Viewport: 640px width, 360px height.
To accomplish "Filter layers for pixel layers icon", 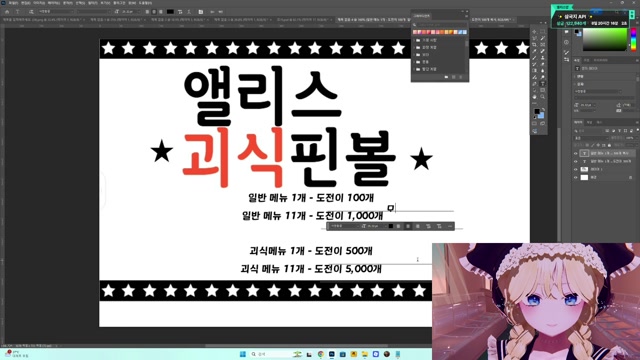I will click(x=607, y=131).
